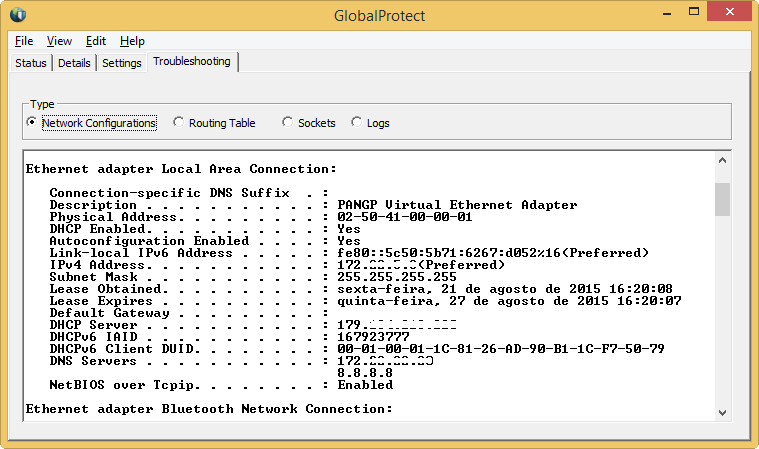The image size is (759, 449).
Task: Open the Help menu
Action: [132, 41]
